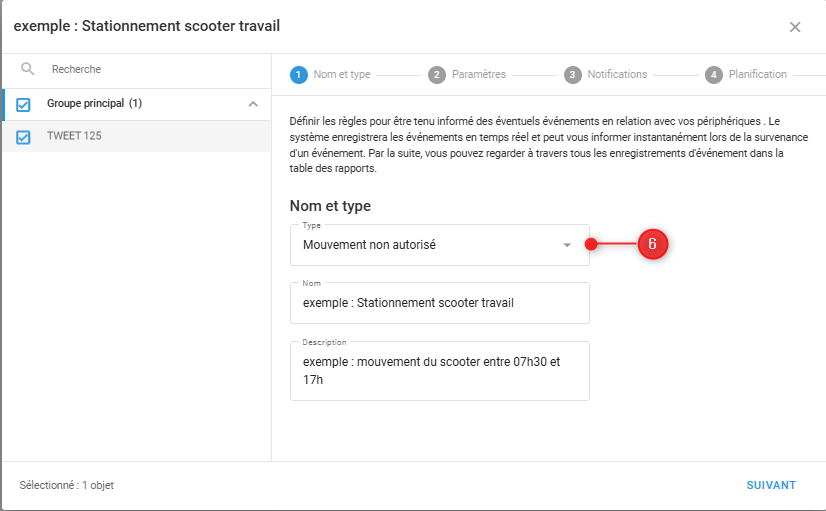Click in the Recherche search field
This screenshot has width=826, height=511.
(x=150, y=69)
